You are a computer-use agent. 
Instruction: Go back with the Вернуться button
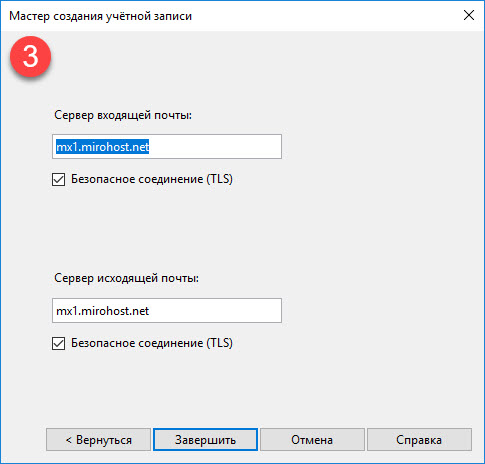98,440
